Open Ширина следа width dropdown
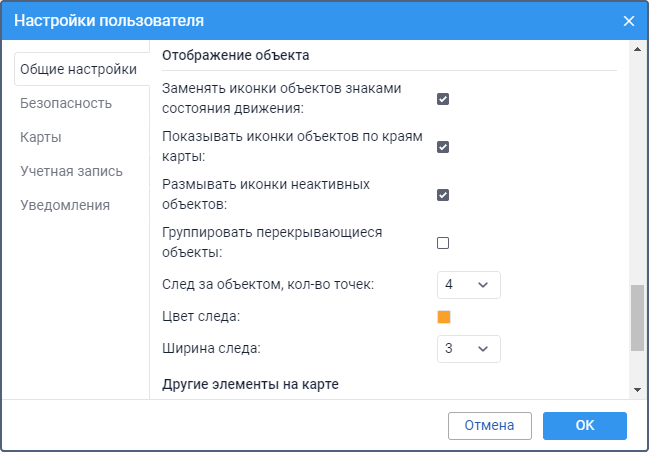Viewport: 649px width, 452px height. (469, 349)
